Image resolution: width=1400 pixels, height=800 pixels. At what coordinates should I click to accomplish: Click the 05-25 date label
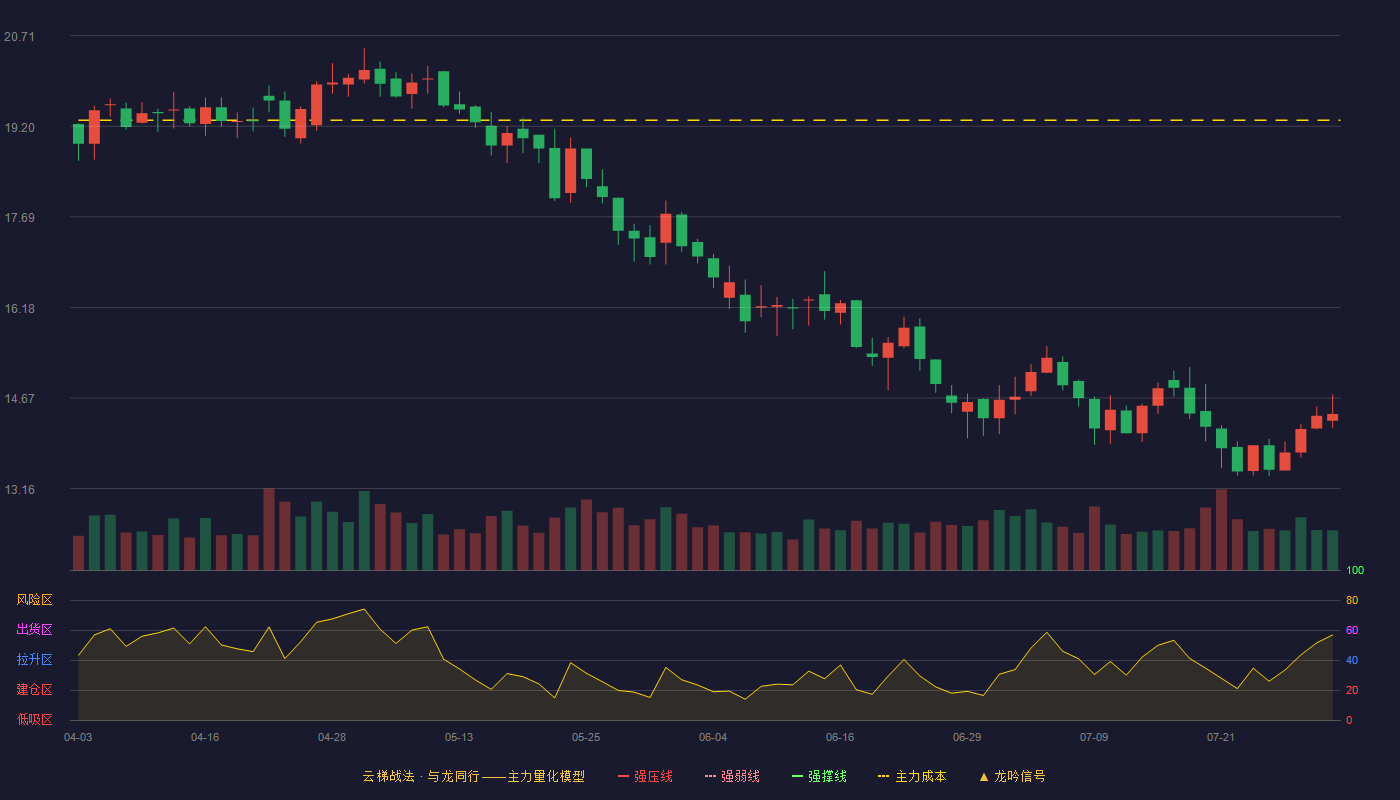point(586,737)
